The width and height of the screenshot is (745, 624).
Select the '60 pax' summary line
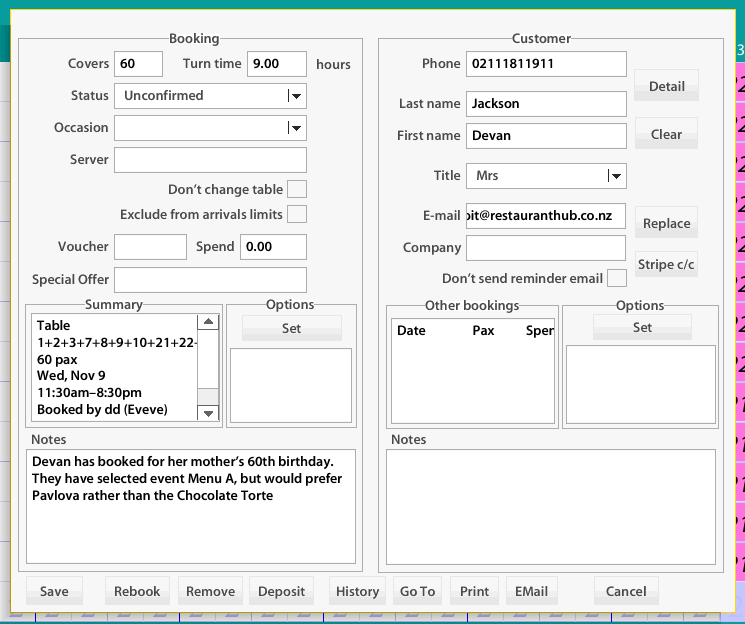click(x=57, y=359)
